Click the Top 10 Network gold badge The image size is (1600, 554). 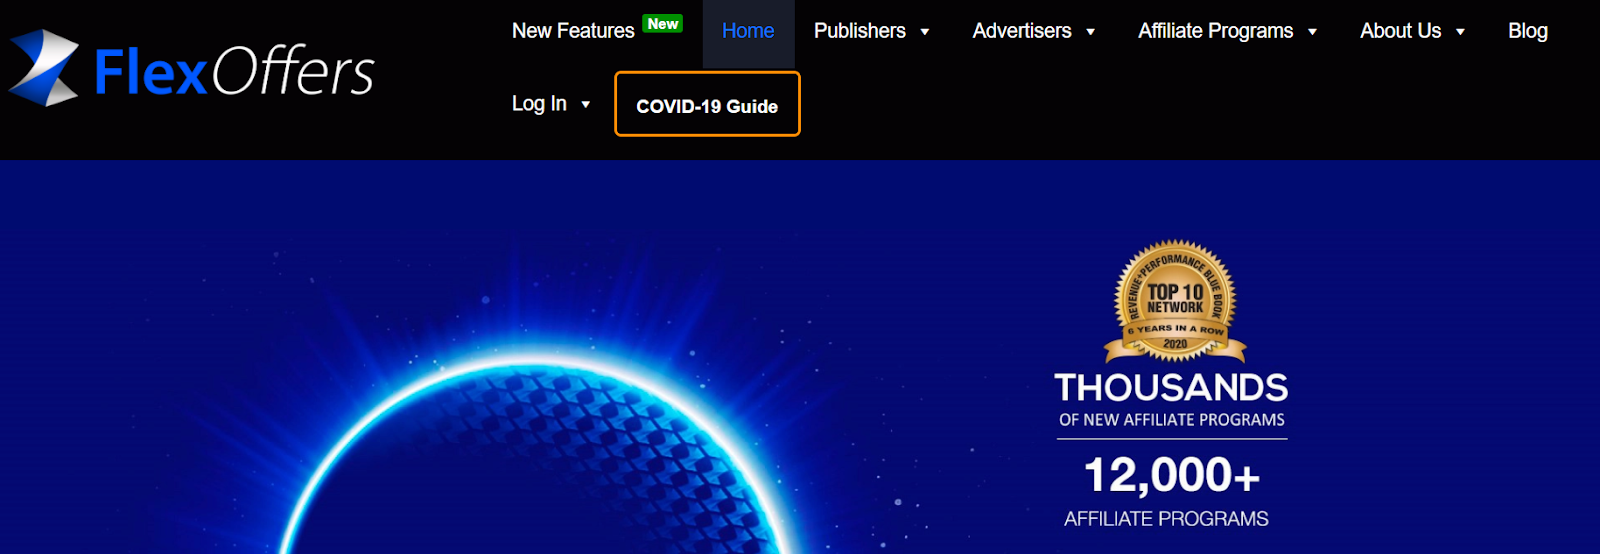1175,301
